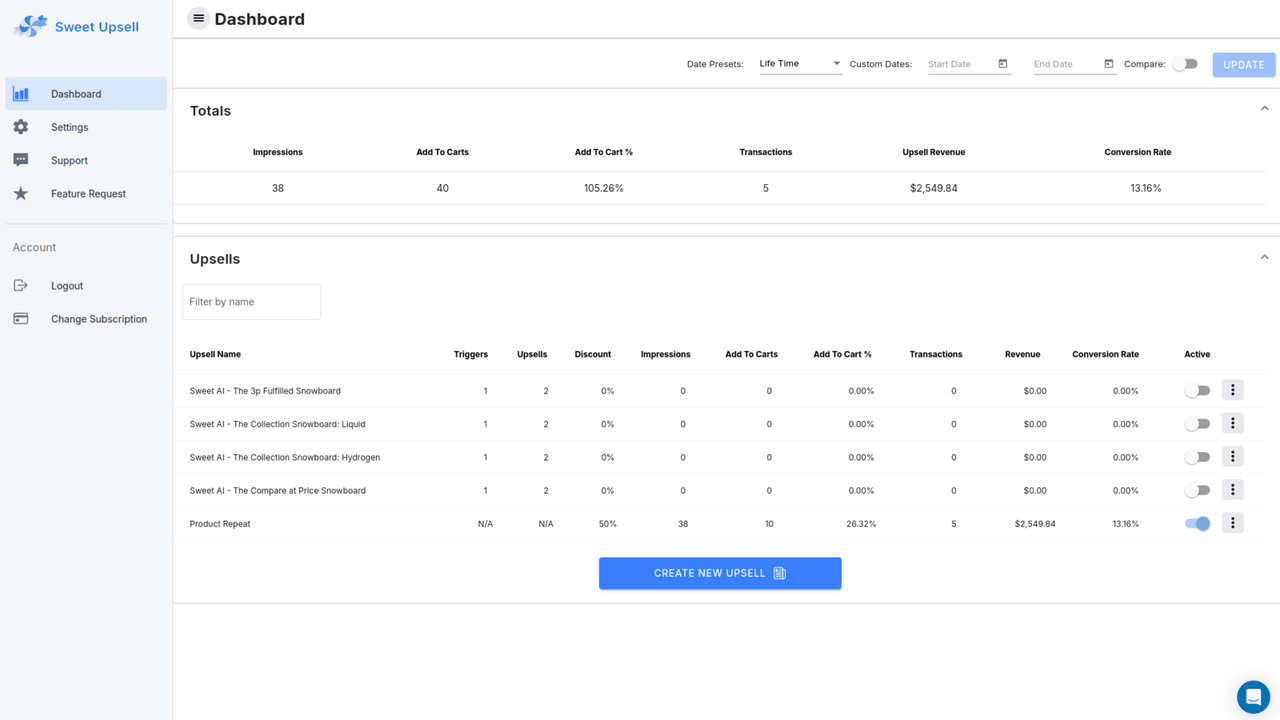Disable the Product Repeat active toggle
The image size is (1280, 720).
point(1197,523)
